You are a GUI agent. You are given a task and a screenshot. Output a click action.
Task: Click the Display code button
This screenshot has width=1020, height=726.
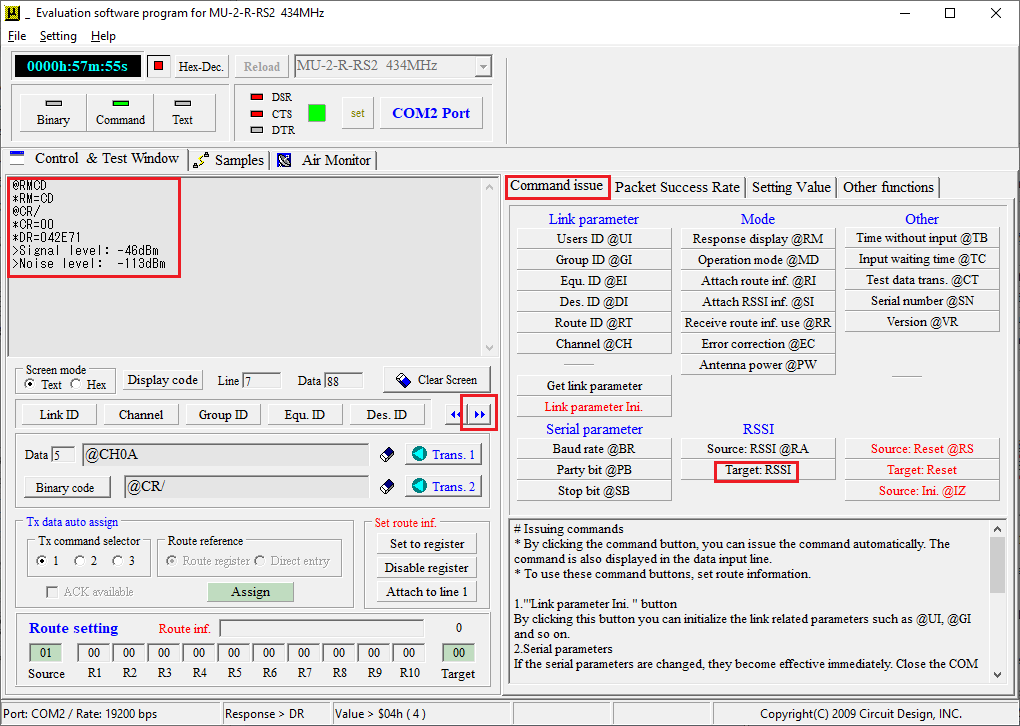point(163,380)
